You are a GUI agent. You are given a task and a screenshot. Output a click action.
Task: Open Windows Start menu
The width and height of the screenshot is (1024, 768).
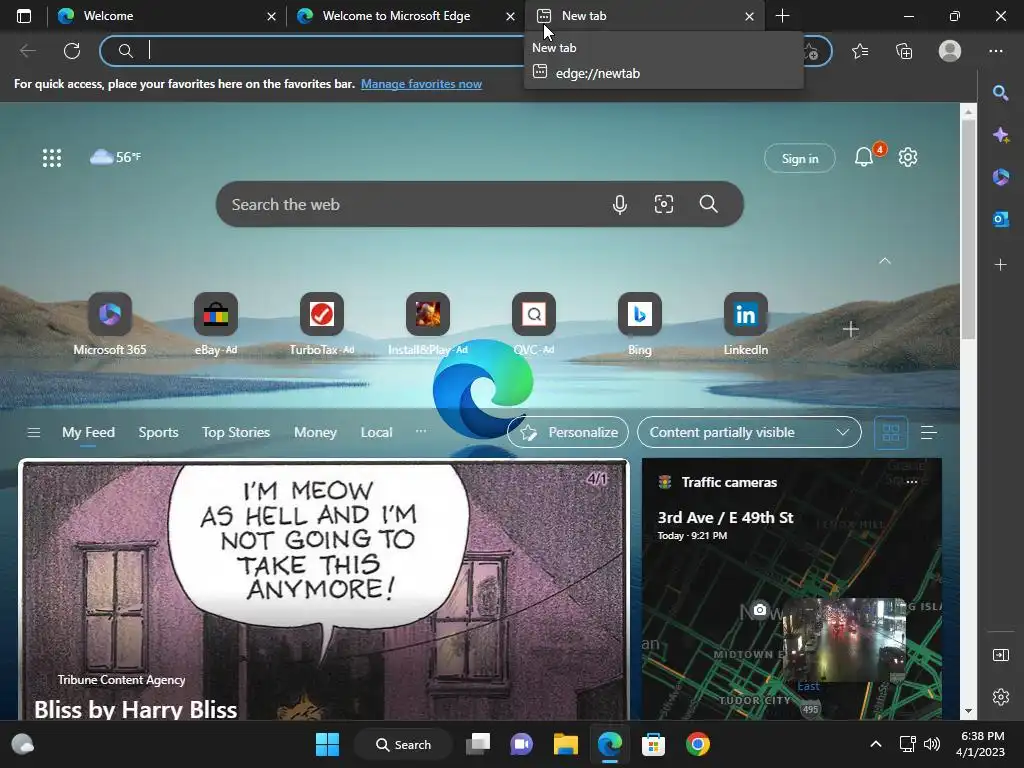327,744
